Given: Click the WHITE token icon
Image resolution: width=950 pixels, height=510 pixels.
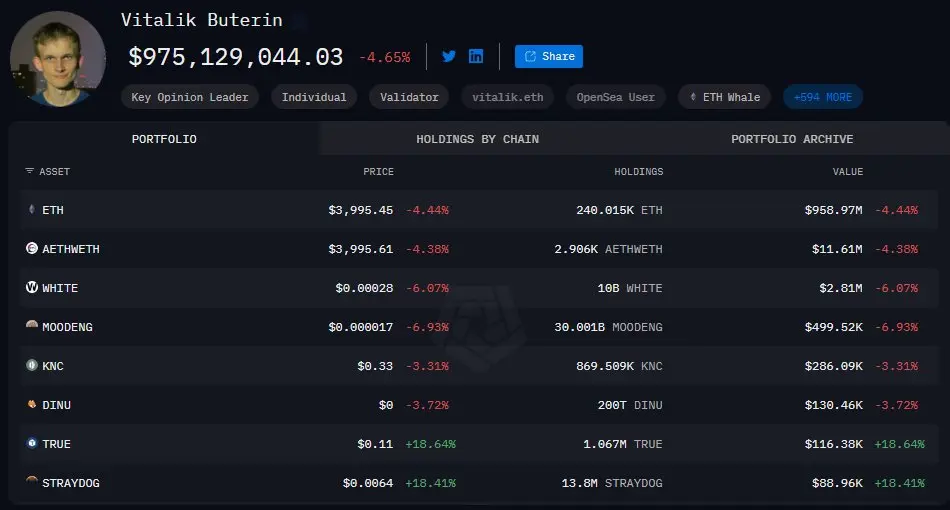Looking at the screenshot, I should coord(32,287).
